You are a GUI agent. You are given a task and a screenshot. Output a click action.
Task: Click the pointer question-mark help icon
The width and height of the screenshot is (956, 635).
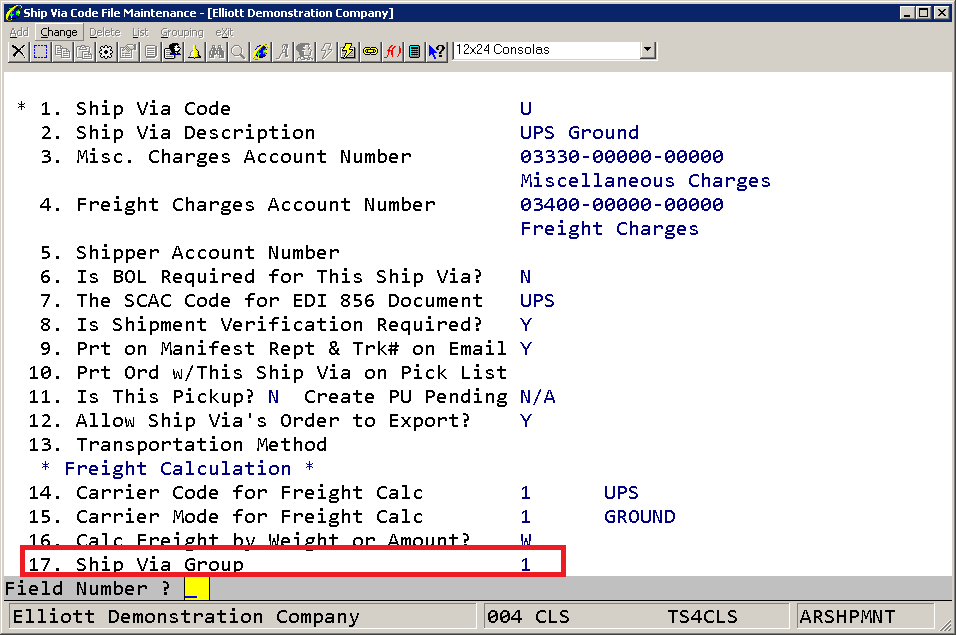437,52
